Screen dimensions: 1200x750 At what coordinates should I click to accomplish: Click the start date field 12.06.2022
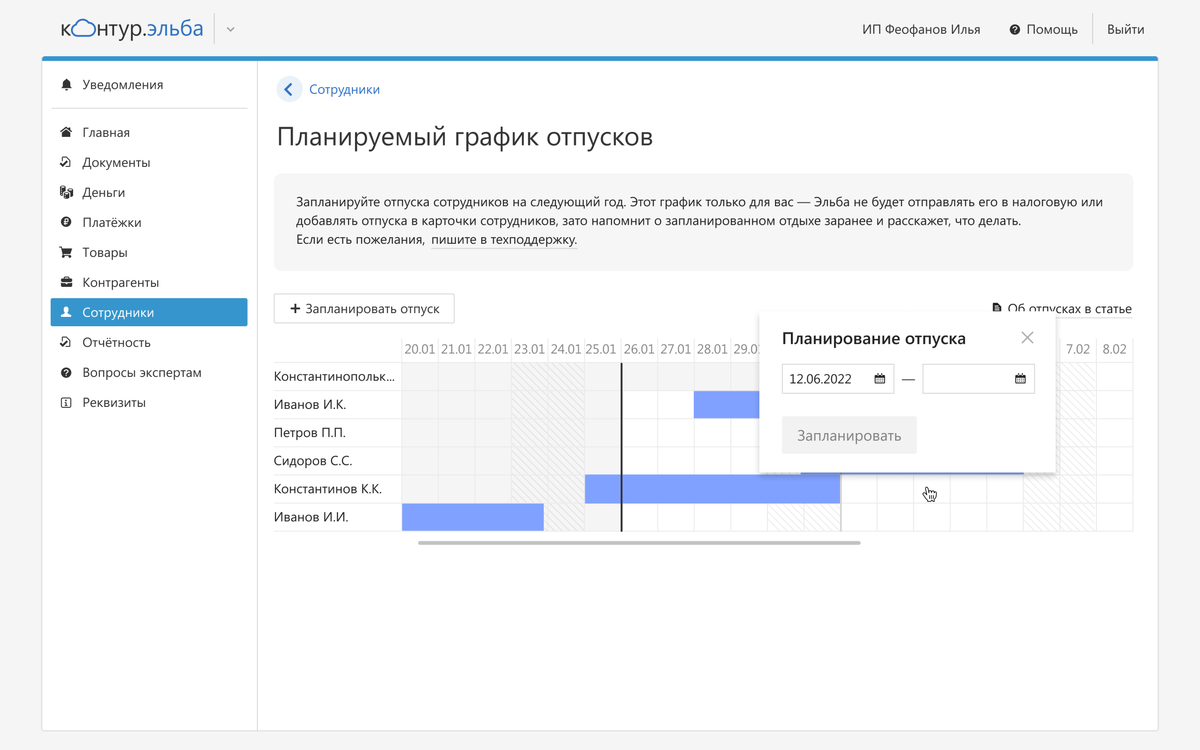click(838, 379)
